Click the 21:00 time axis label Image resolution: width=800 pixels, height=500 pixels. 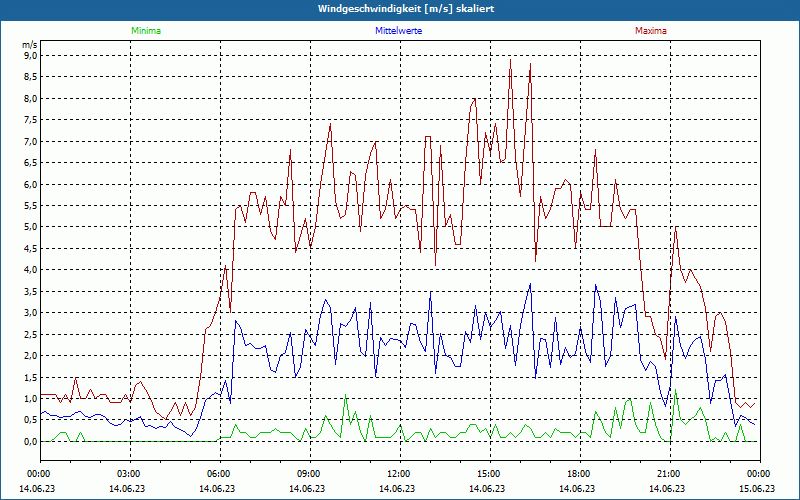669,474
